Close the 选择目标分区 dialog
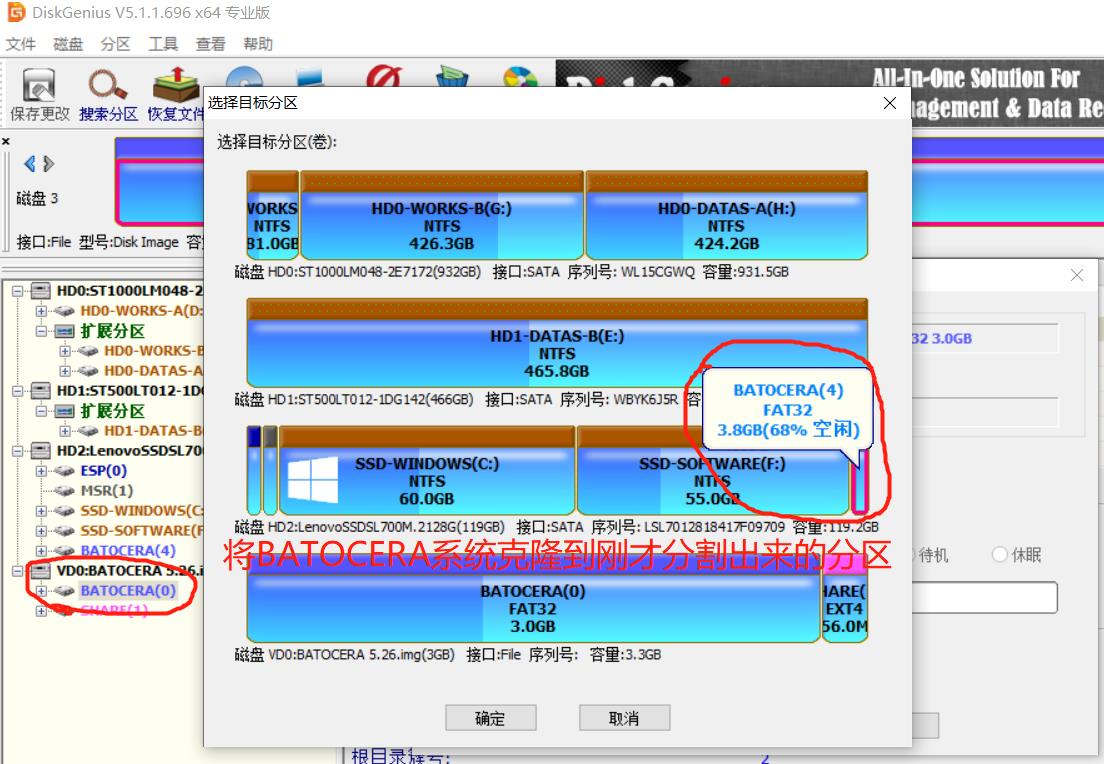Viewport: 1104px width, 764px height. [x=890, y=104]
